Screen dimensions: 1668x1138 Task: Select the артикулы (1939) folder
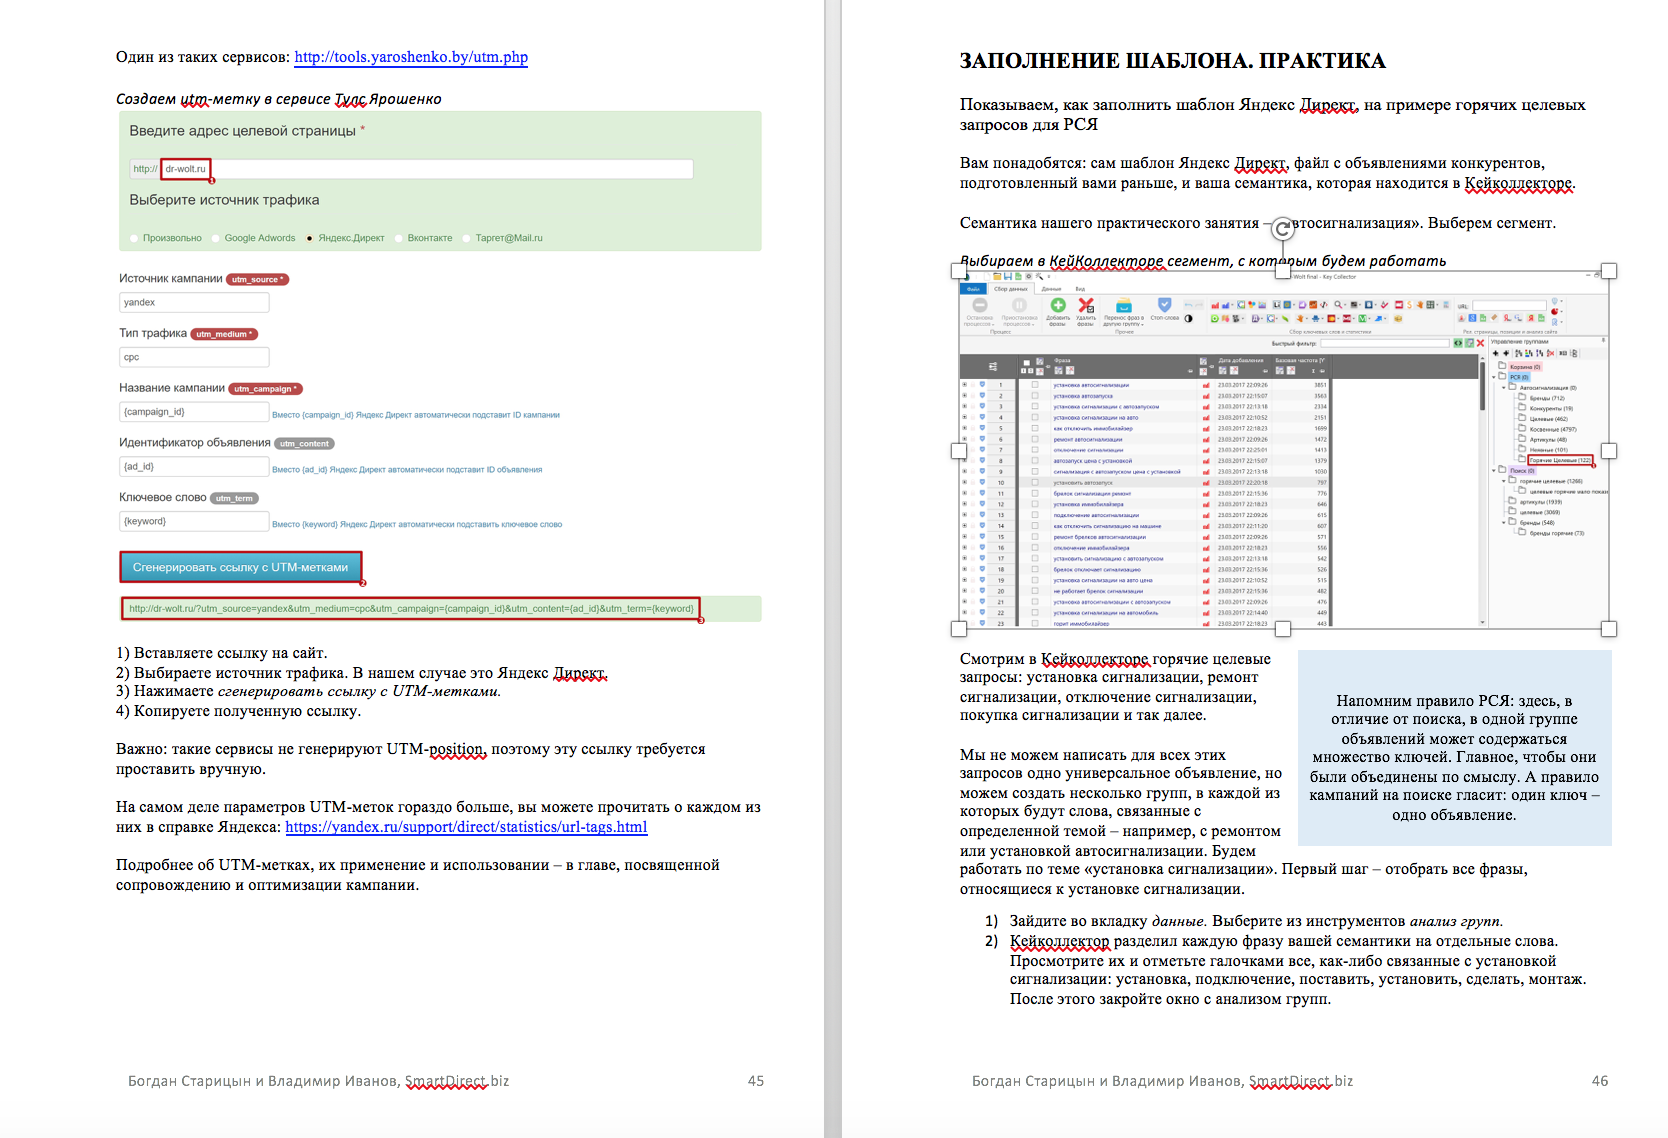pos(1540,502)
